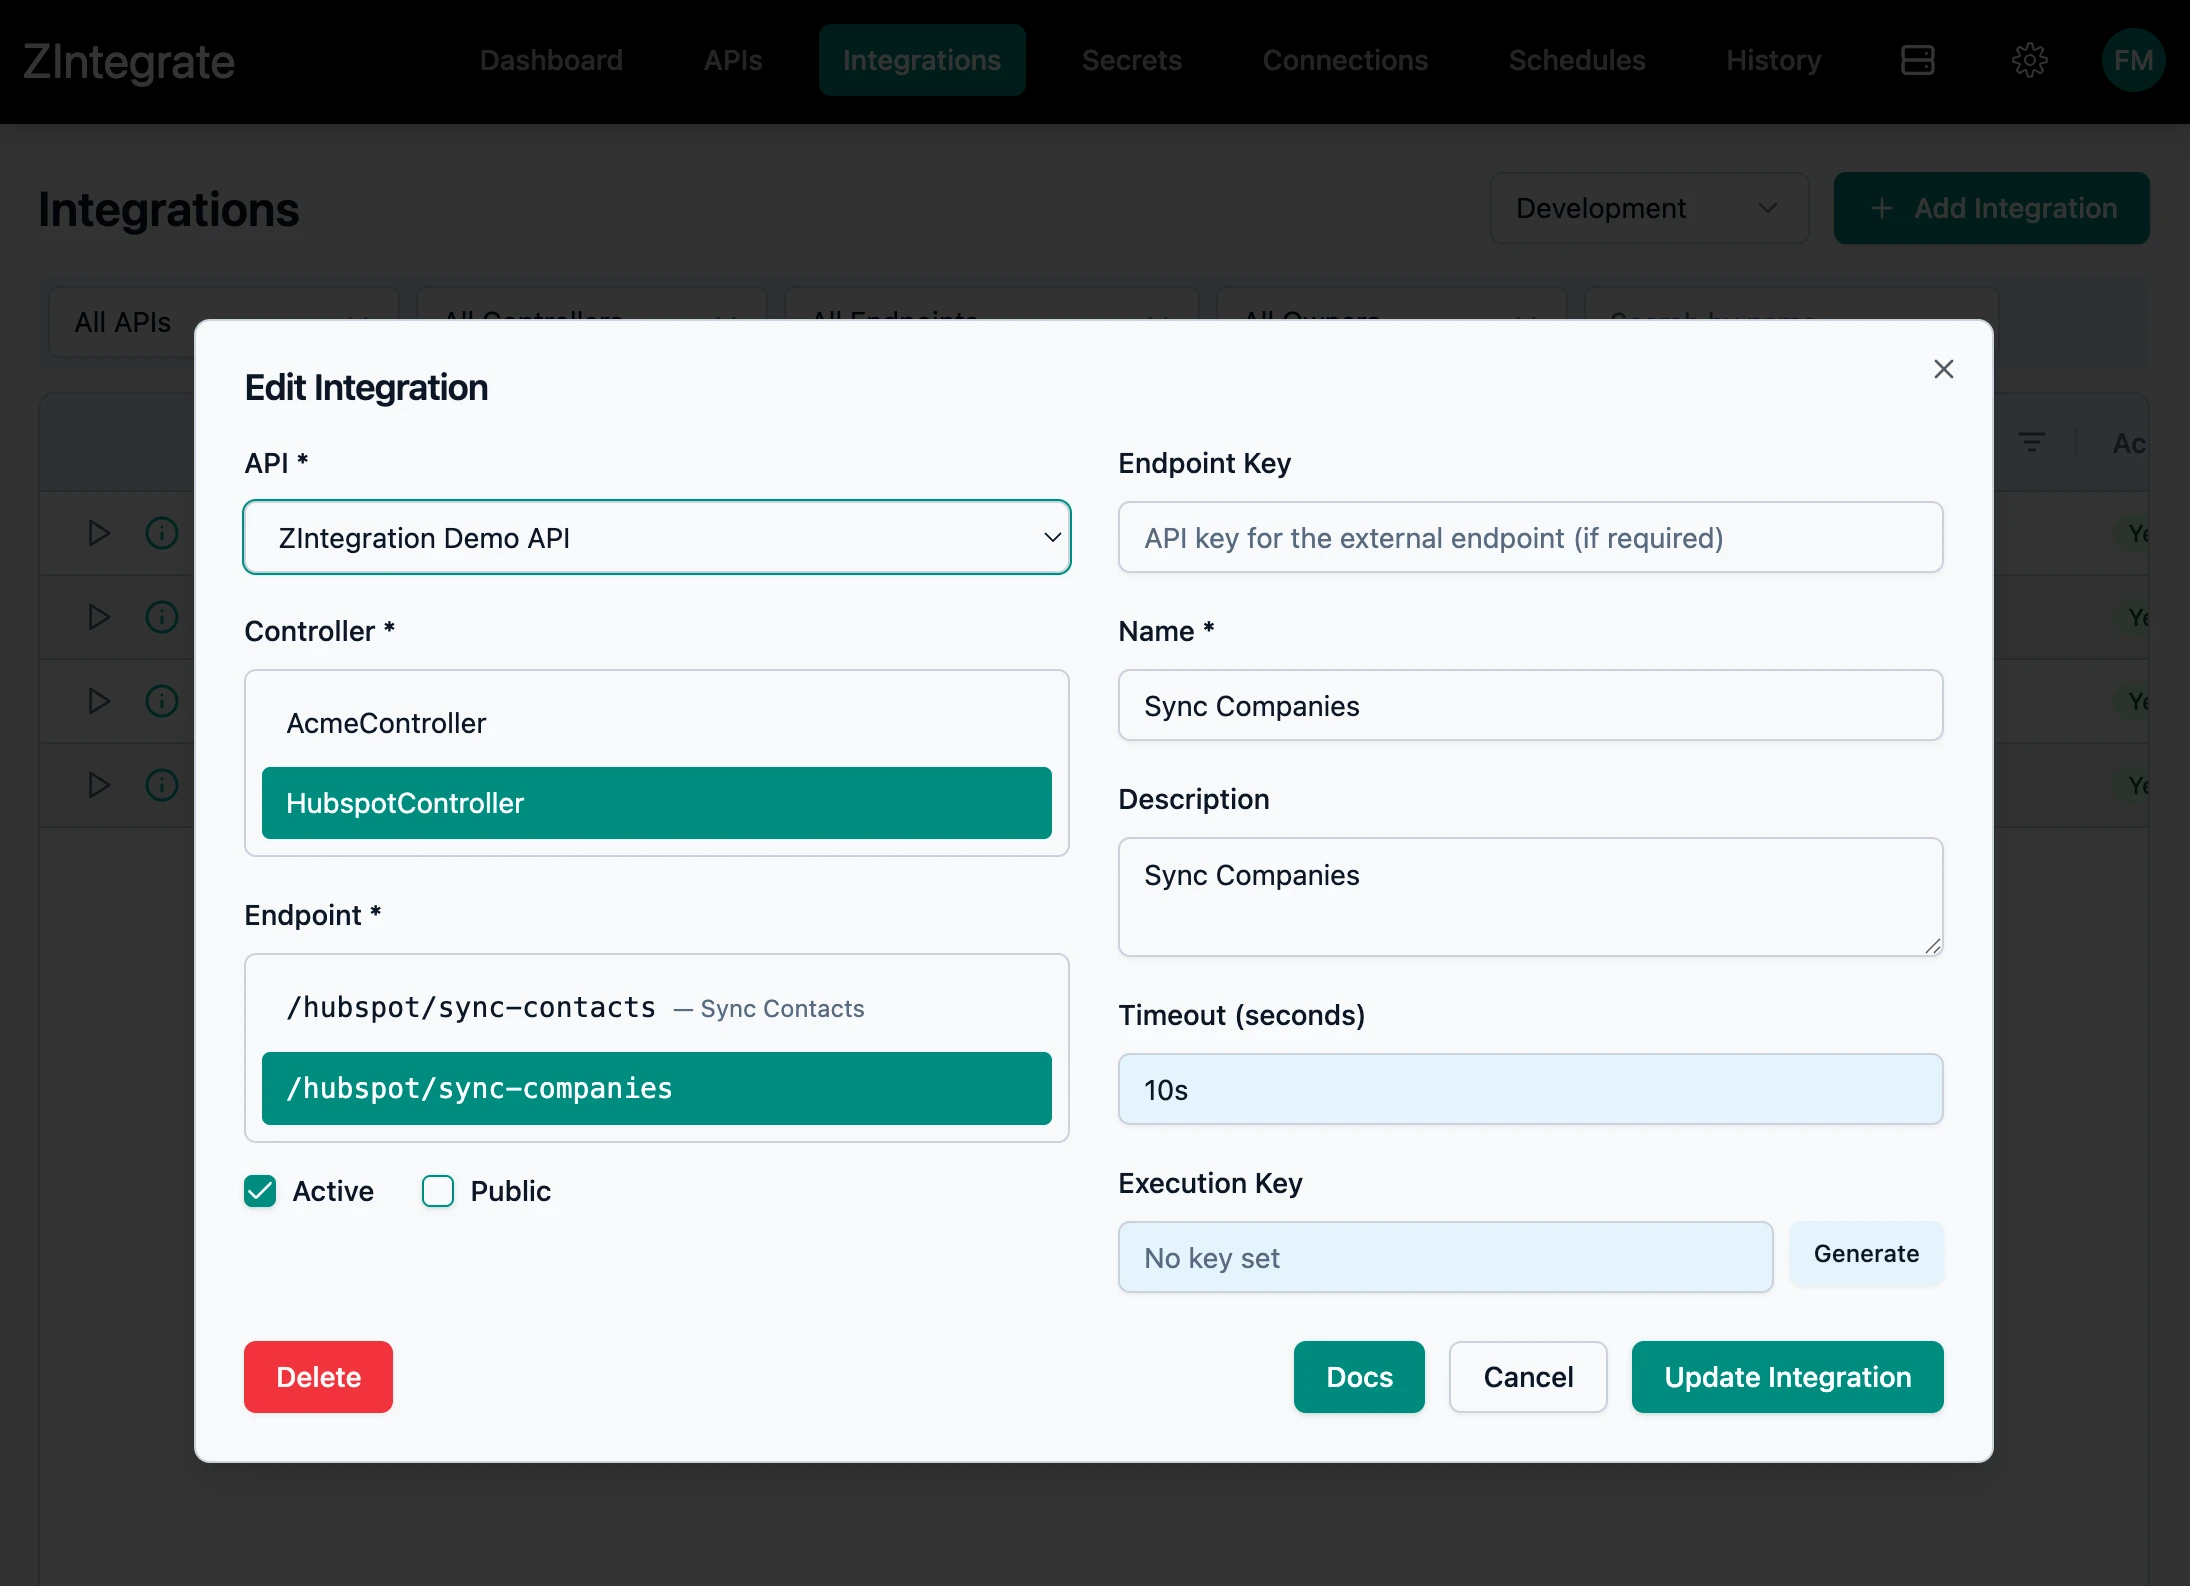The width and height of the screenshot is (2190, 1586).
Task: Run the first integration with its play icon
Action: 98,533
